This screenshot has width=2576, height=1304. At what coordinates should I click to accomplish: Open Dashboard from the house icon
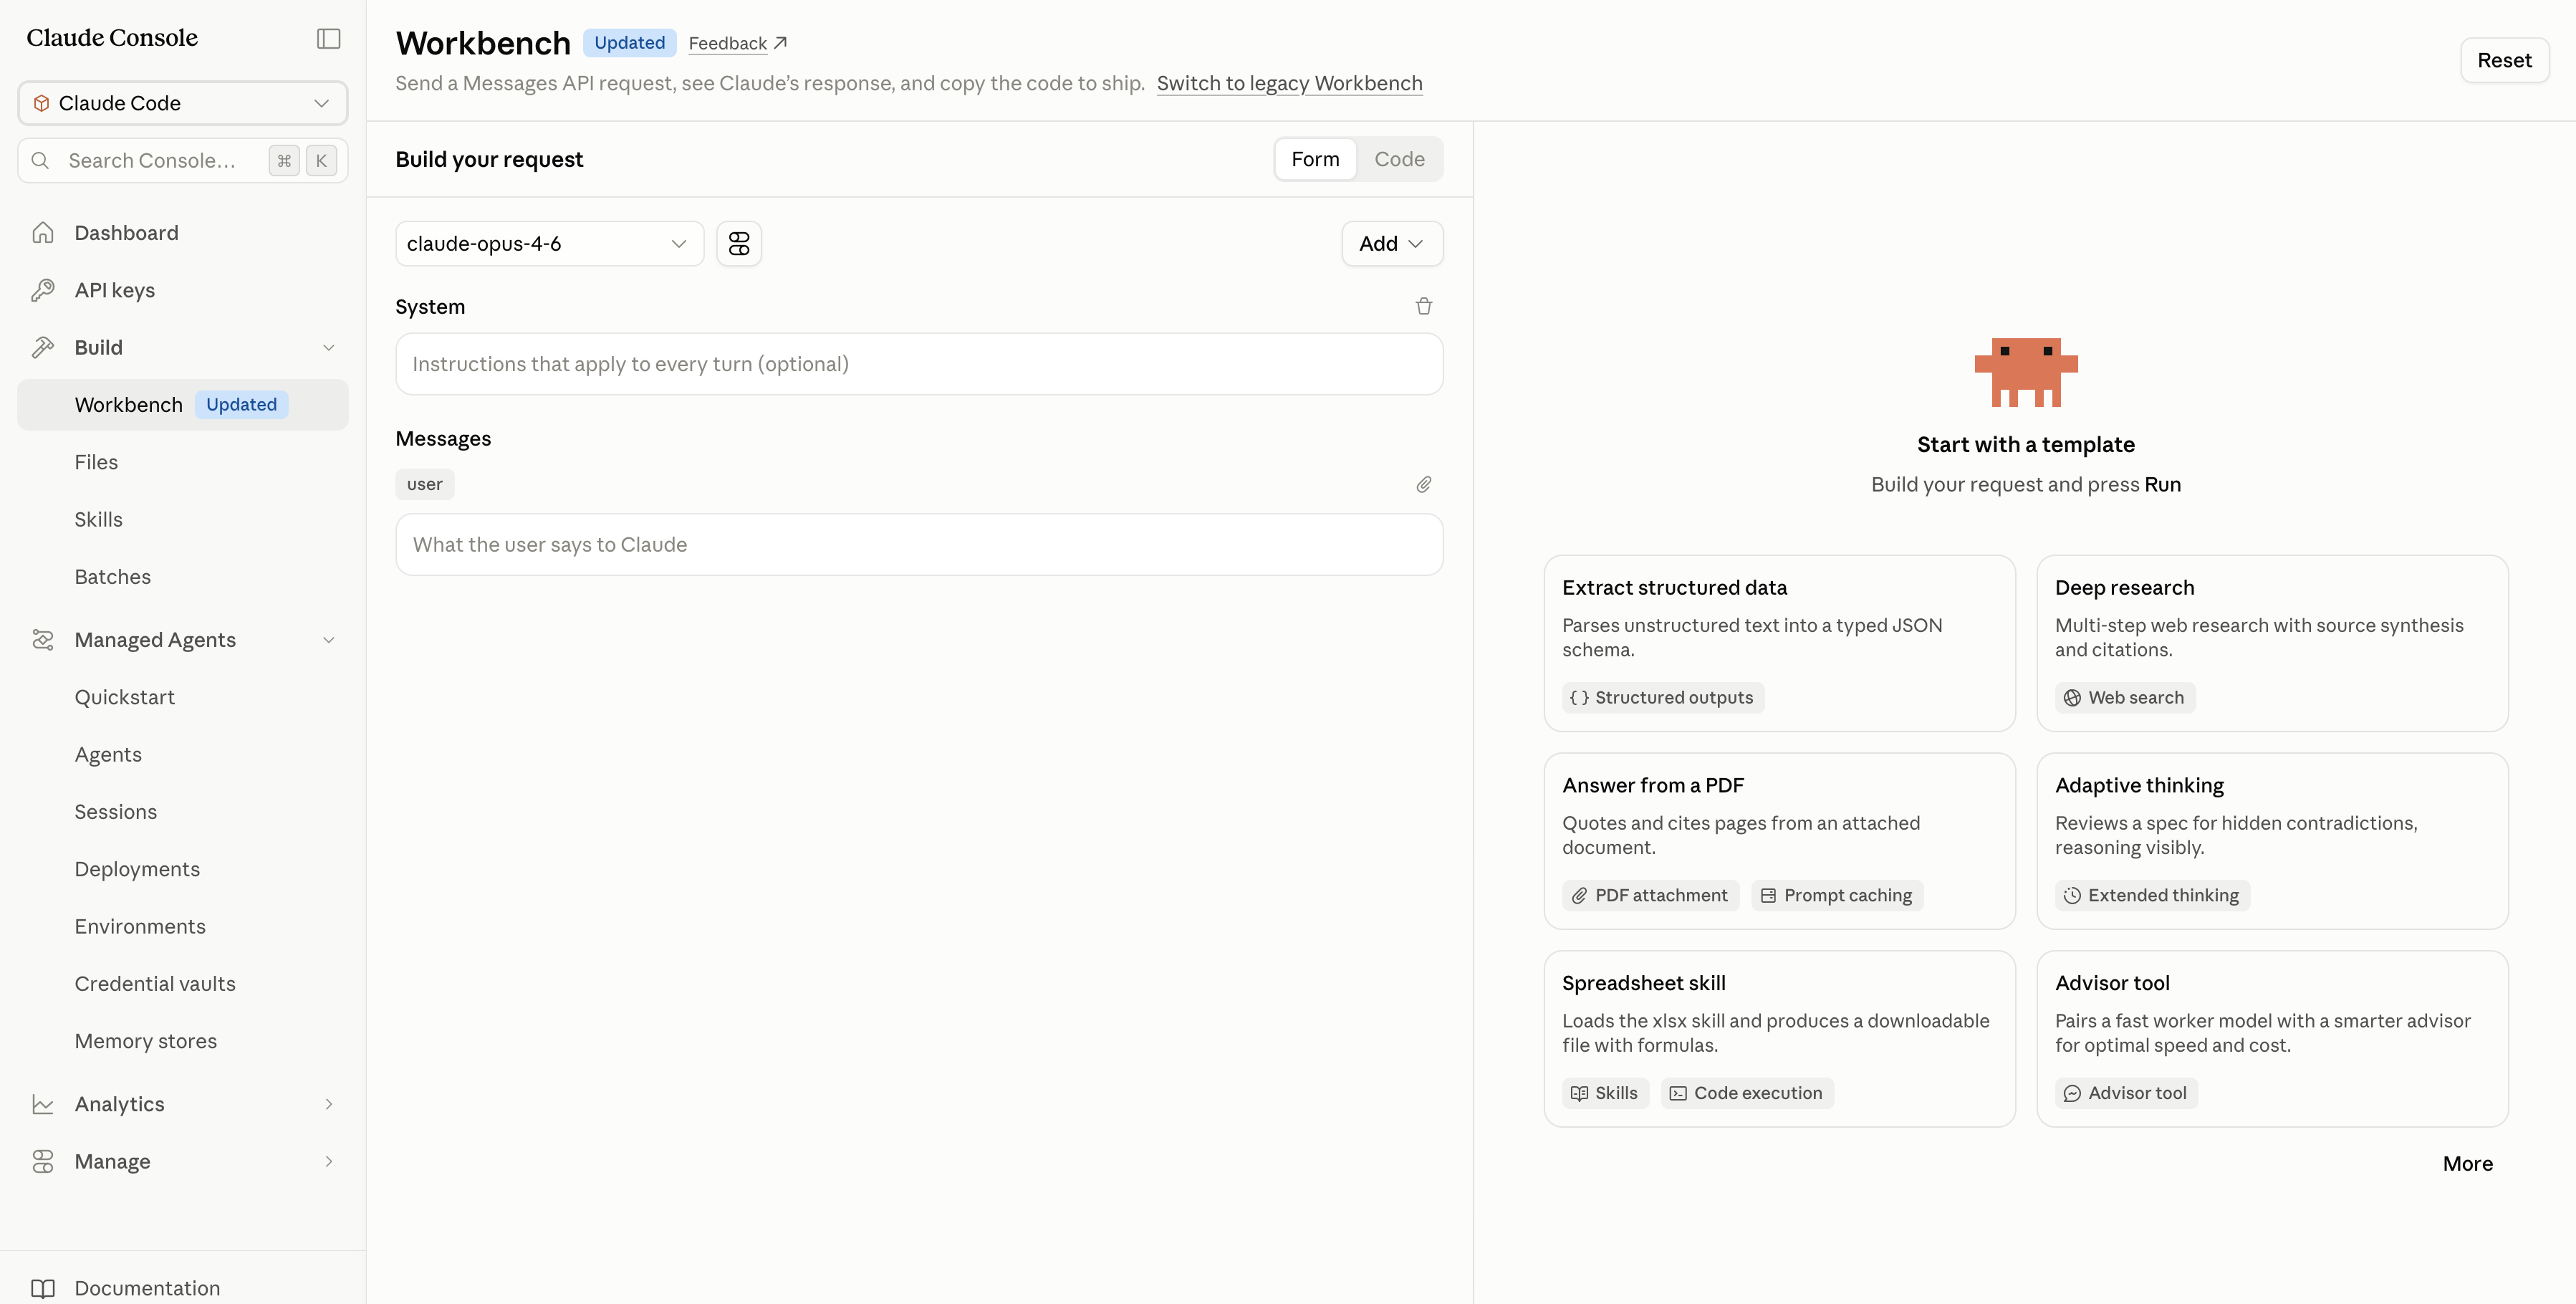pos(42,233)
